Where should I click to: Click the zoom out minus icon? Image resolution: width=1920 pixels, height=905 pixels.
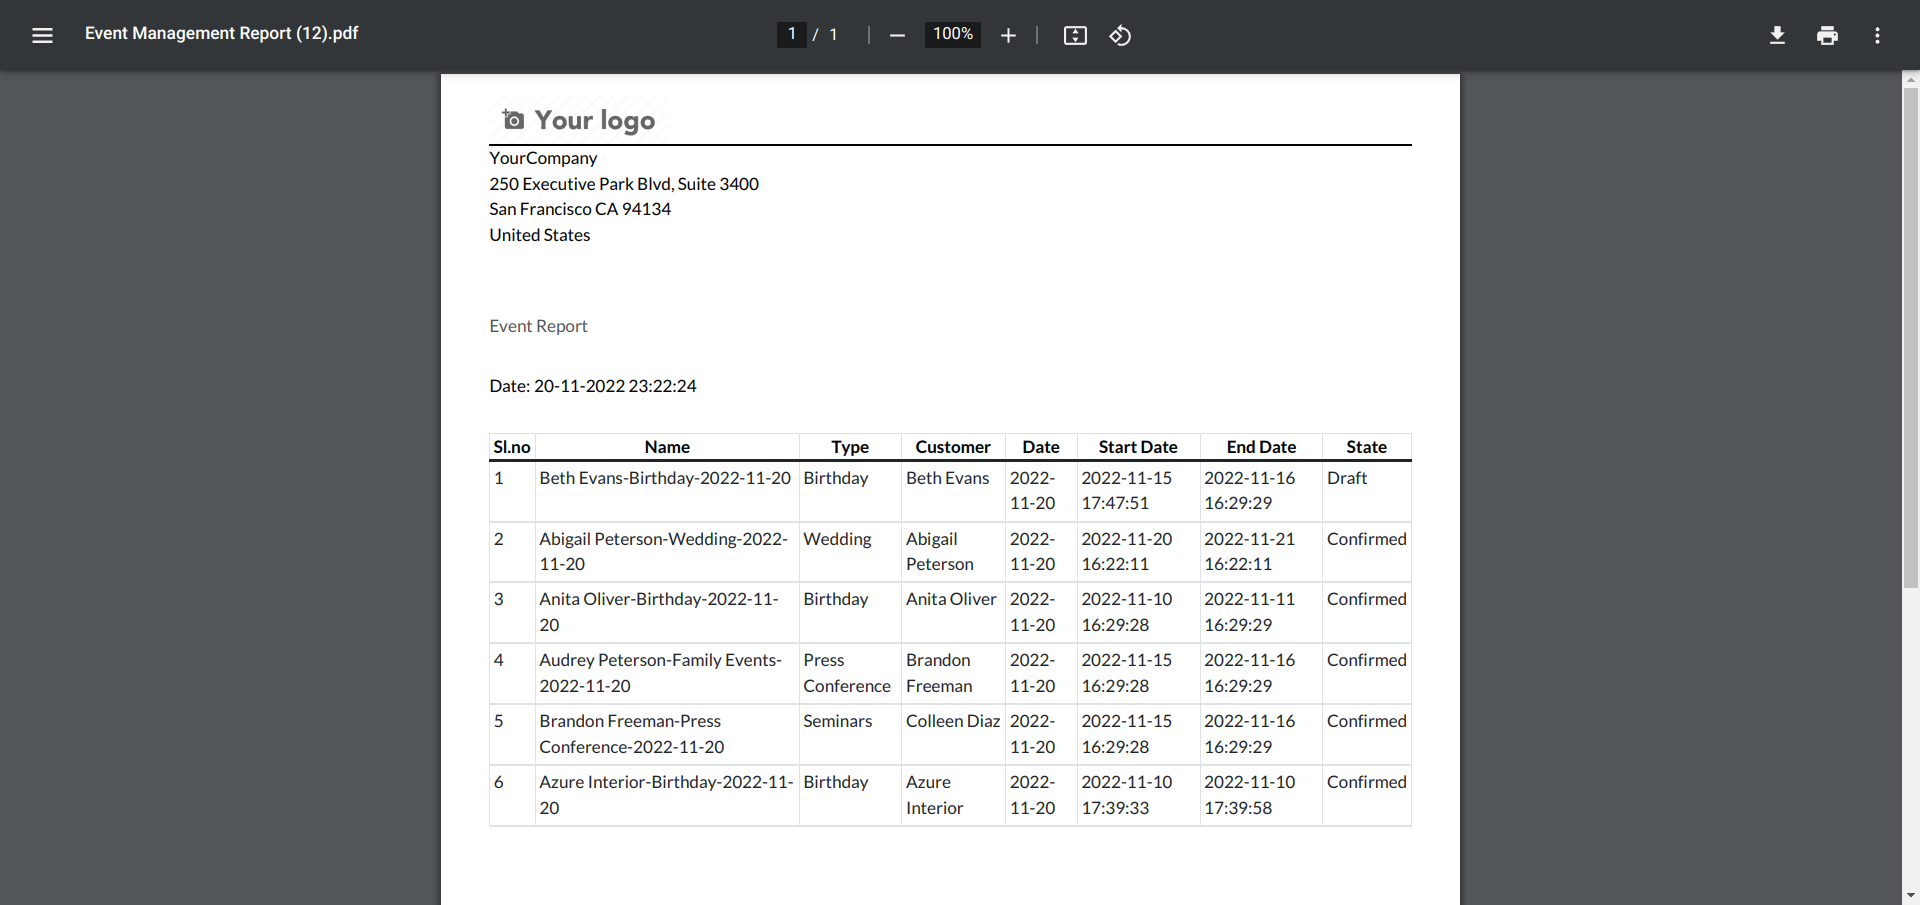coord(897,35)
